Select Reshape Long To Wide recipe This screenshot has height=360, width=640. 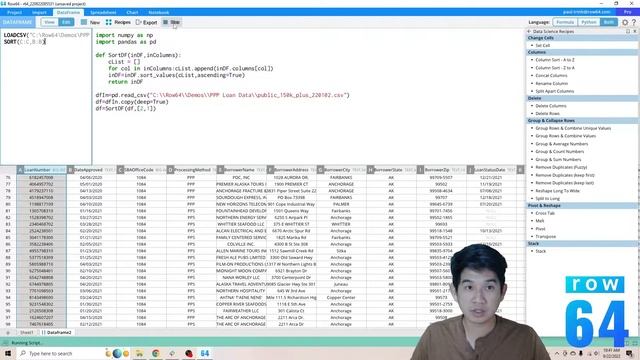click(557, 191)
